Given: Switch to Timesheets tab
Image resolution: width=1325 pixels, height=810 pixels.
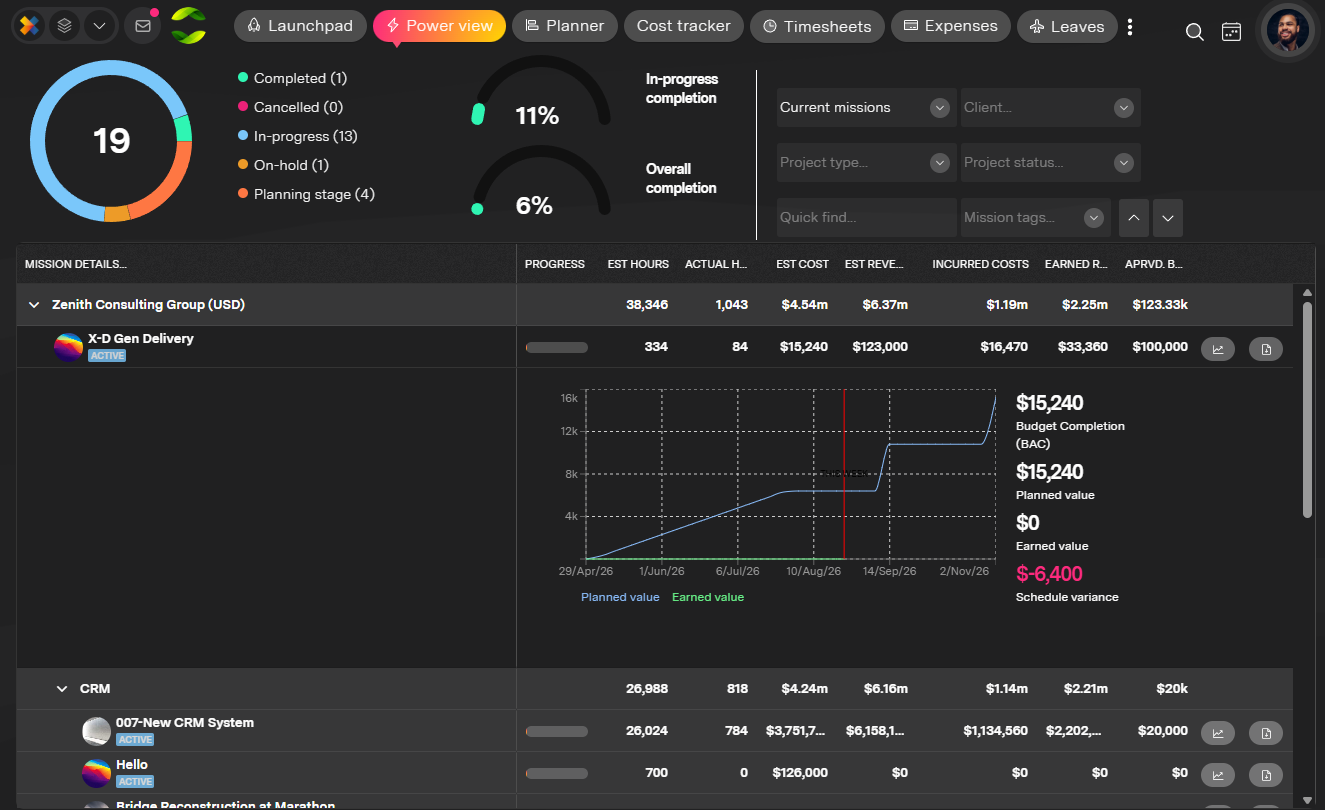Looking at the screenshot, I should (817, 26).
